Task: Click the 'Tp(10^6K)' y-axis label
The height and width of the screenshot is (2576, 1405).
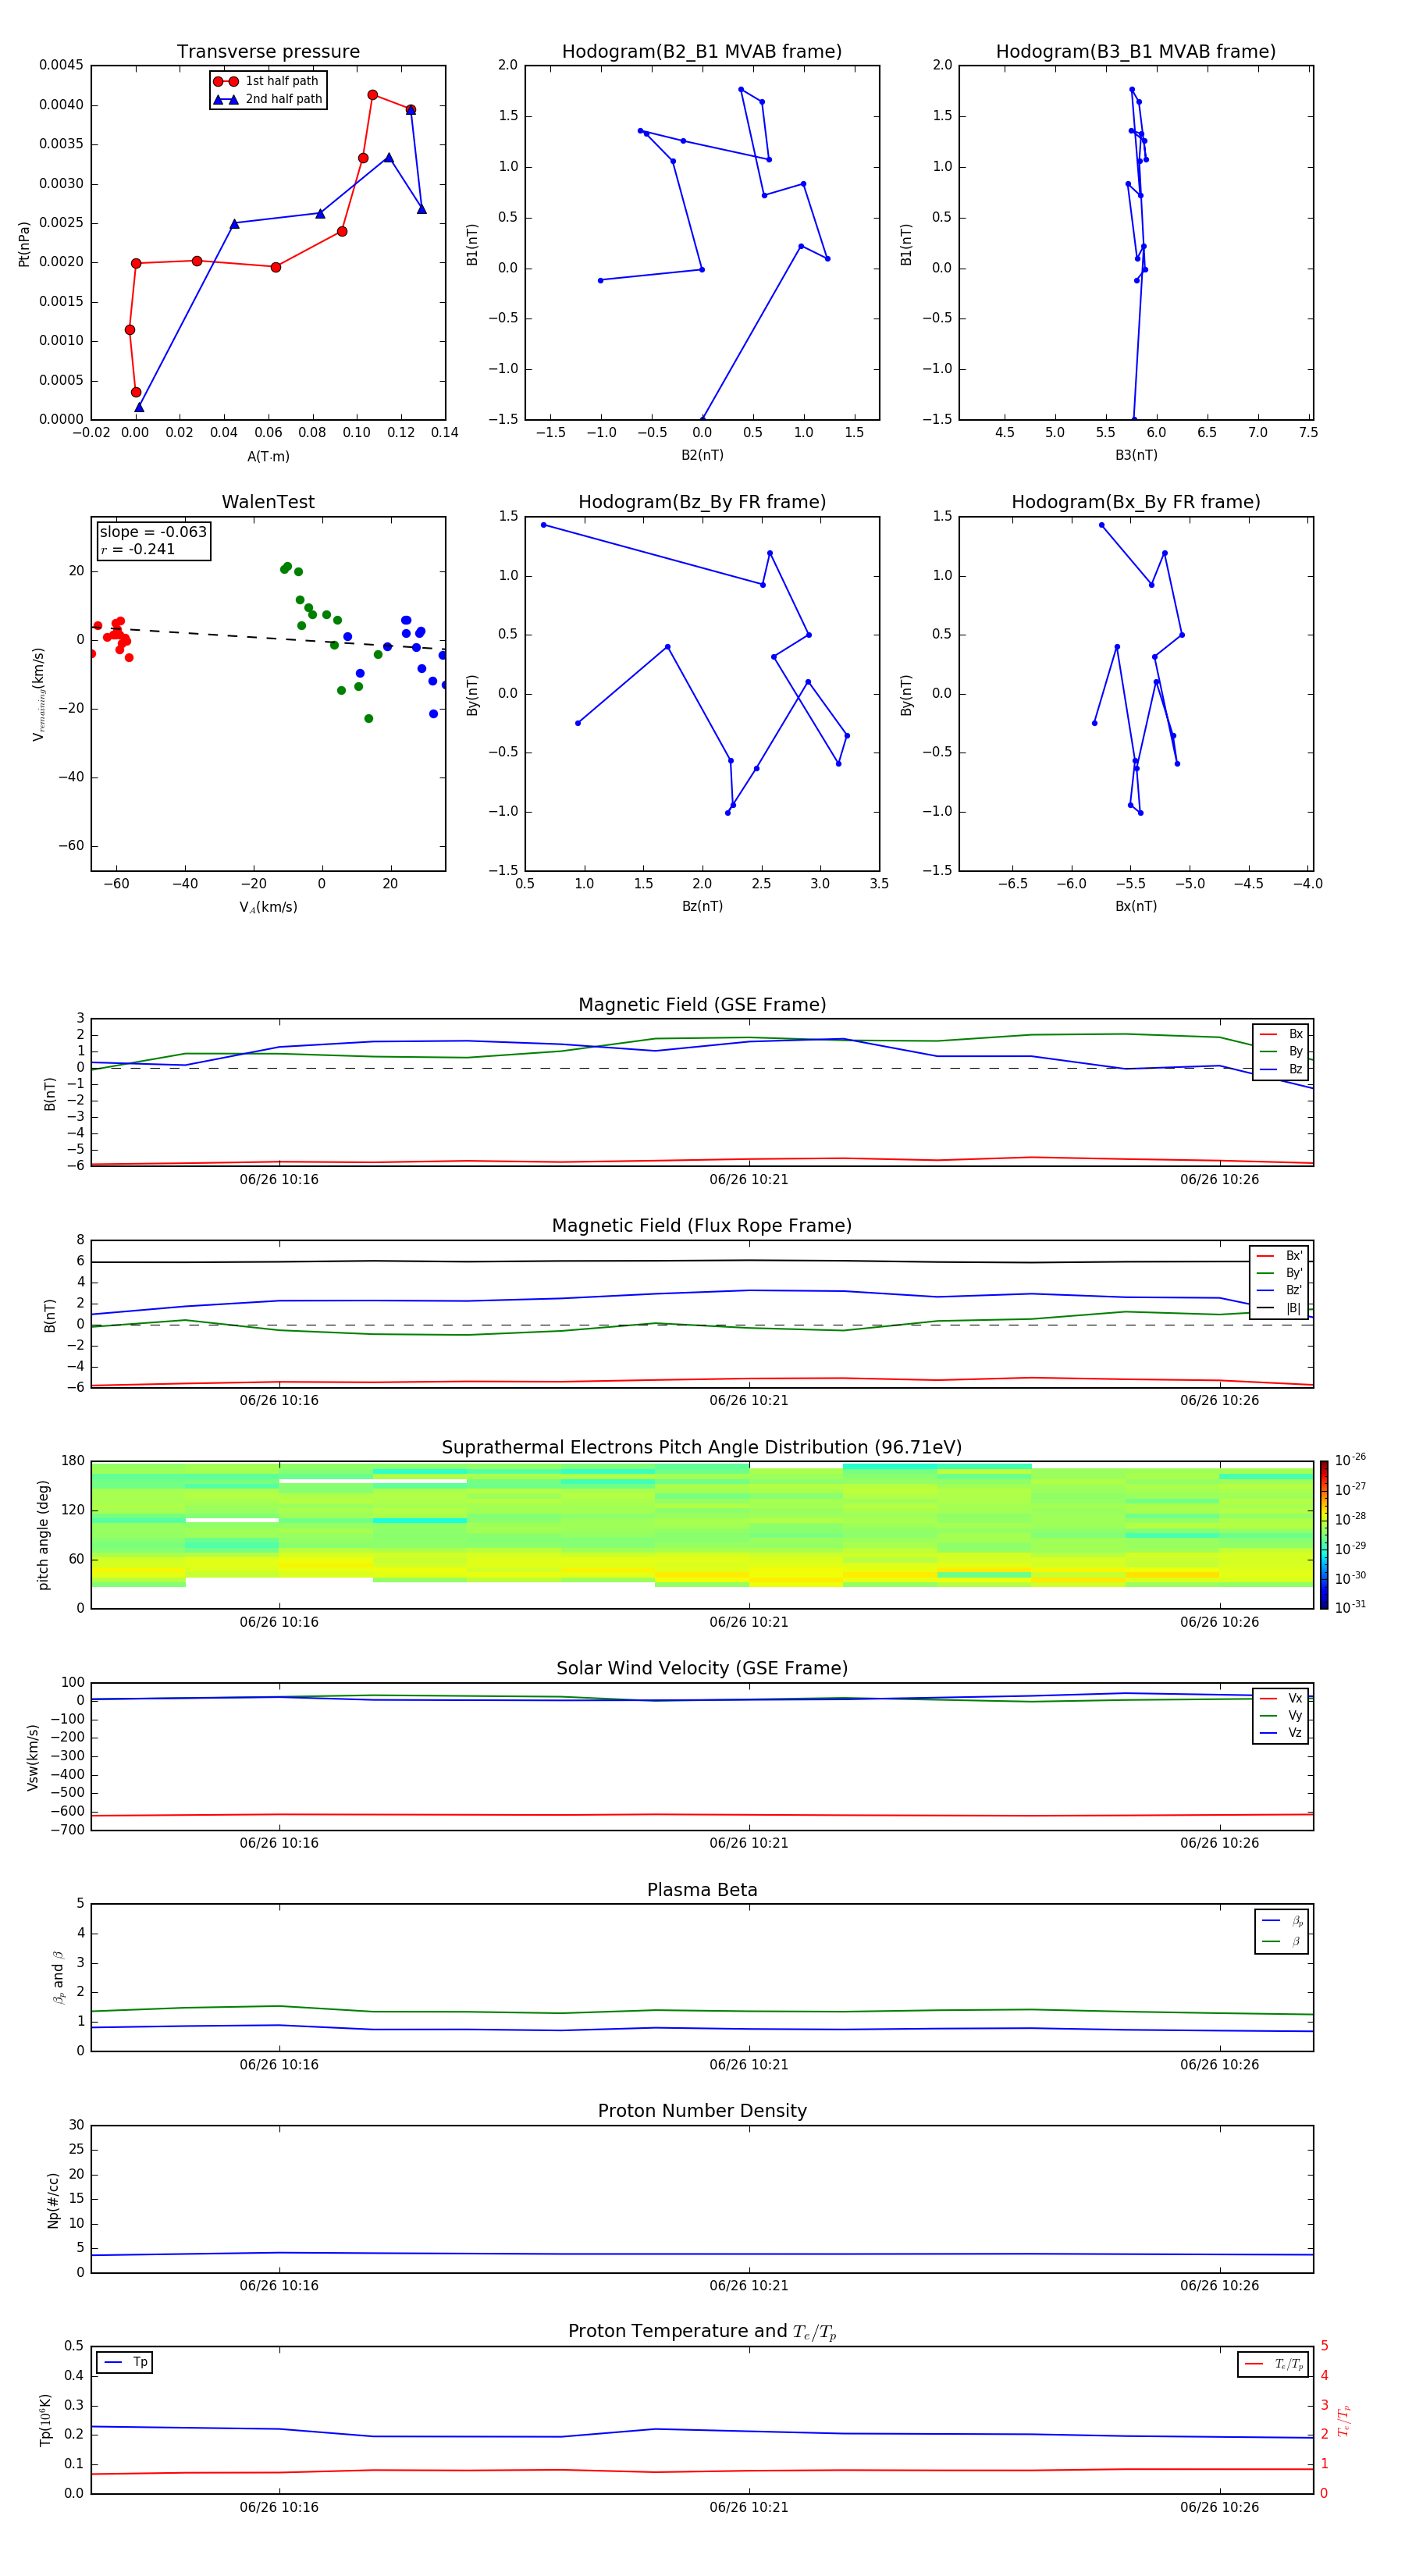Action: pyautogui.click(x=45, y=2420)
